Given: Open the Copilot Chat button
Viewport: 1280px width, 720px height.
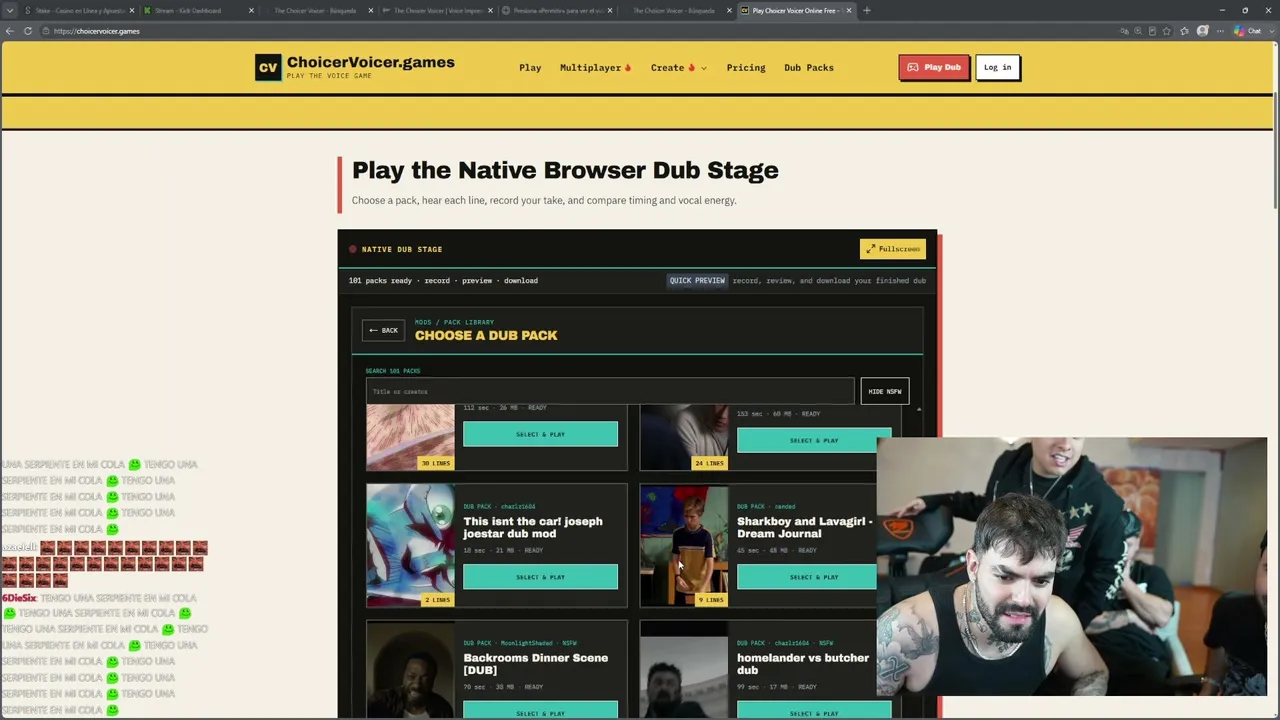Looking at the screenshot, I should [x=1246, y=31].
